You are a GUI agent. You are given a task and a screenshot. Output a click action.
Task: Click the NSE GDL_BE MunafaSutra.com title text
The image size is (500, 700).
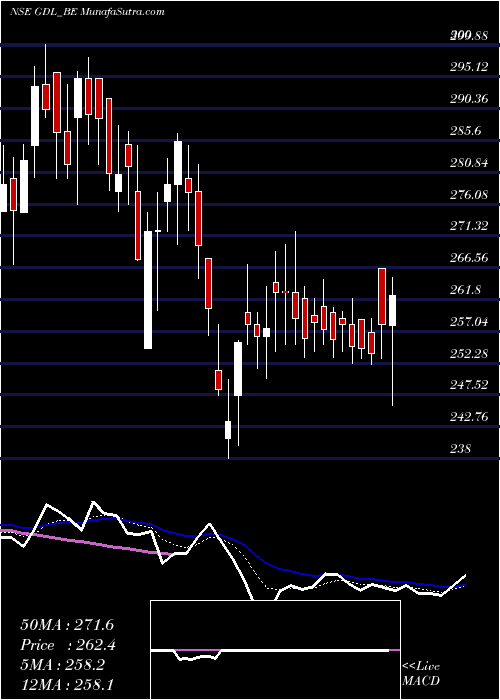(87, 12)
